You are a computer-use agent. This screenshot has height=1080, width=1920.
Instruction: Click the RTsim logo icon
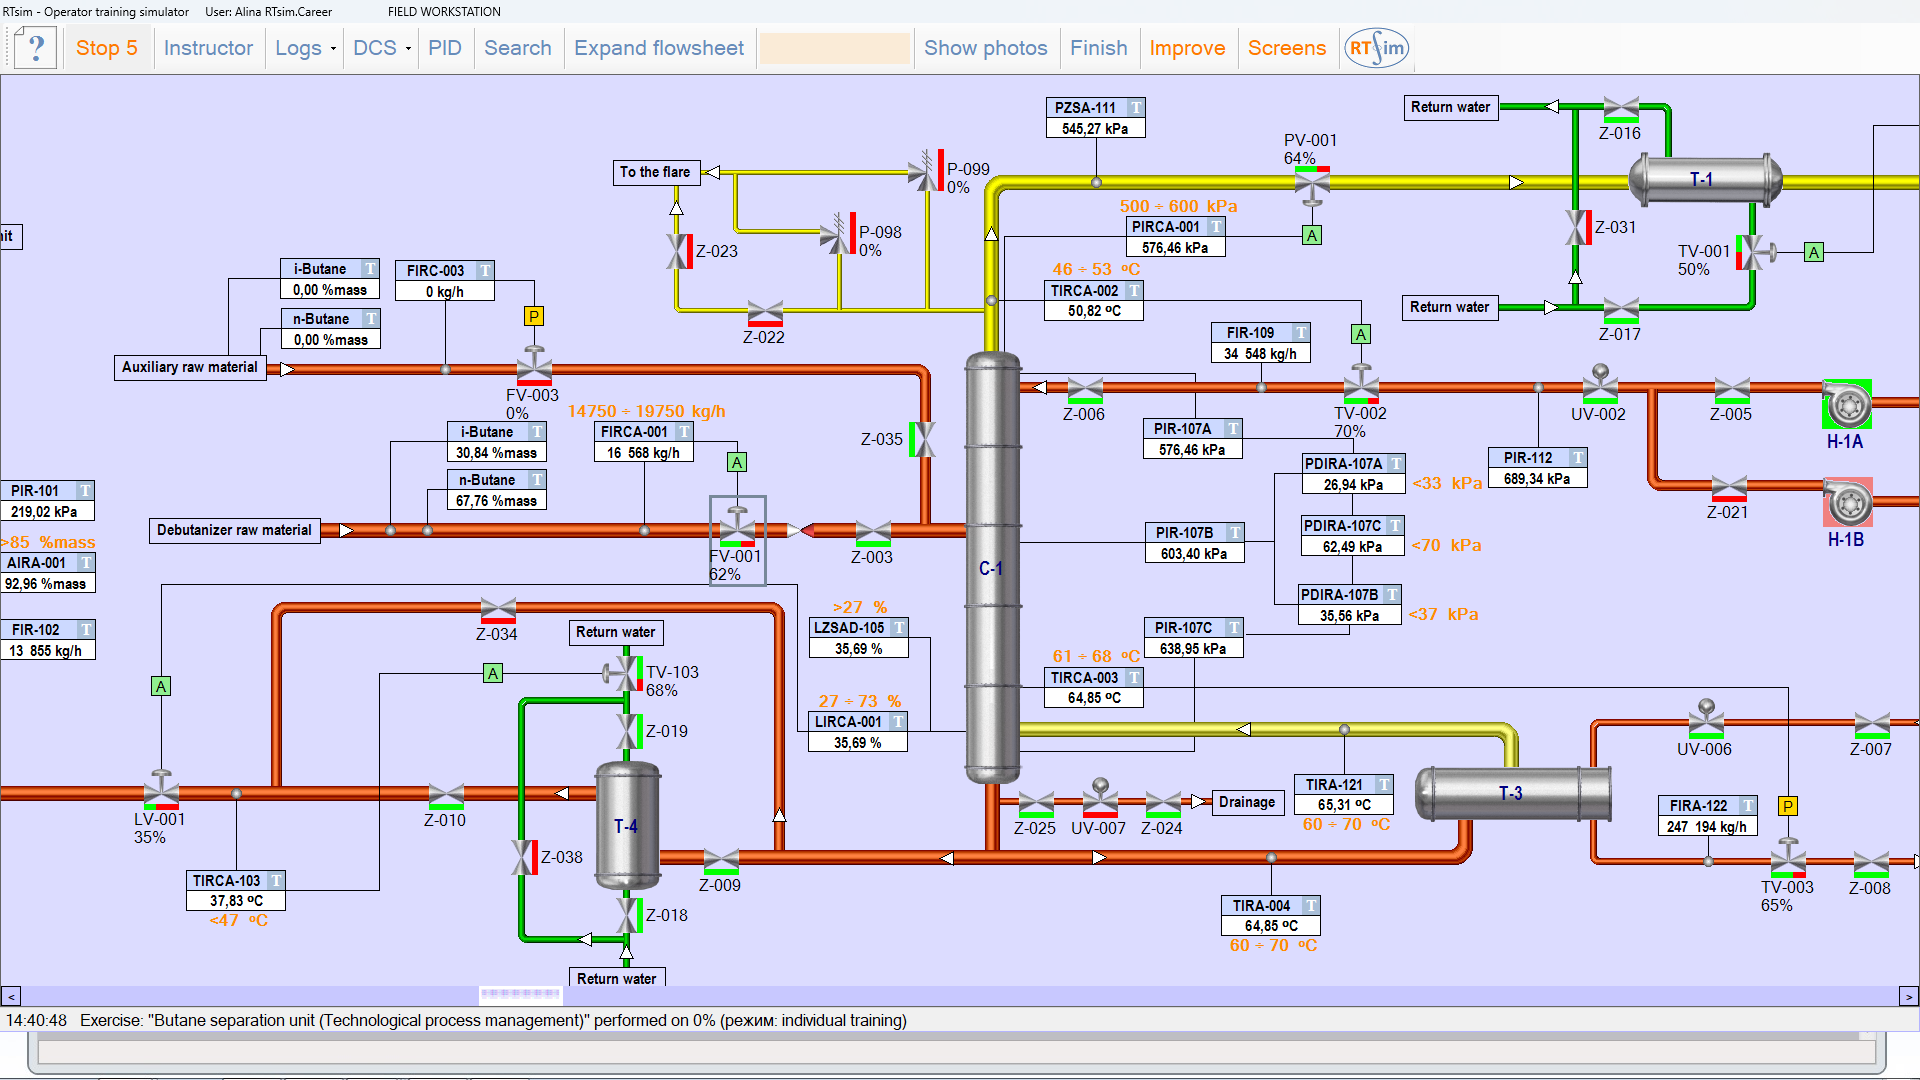1376,48
